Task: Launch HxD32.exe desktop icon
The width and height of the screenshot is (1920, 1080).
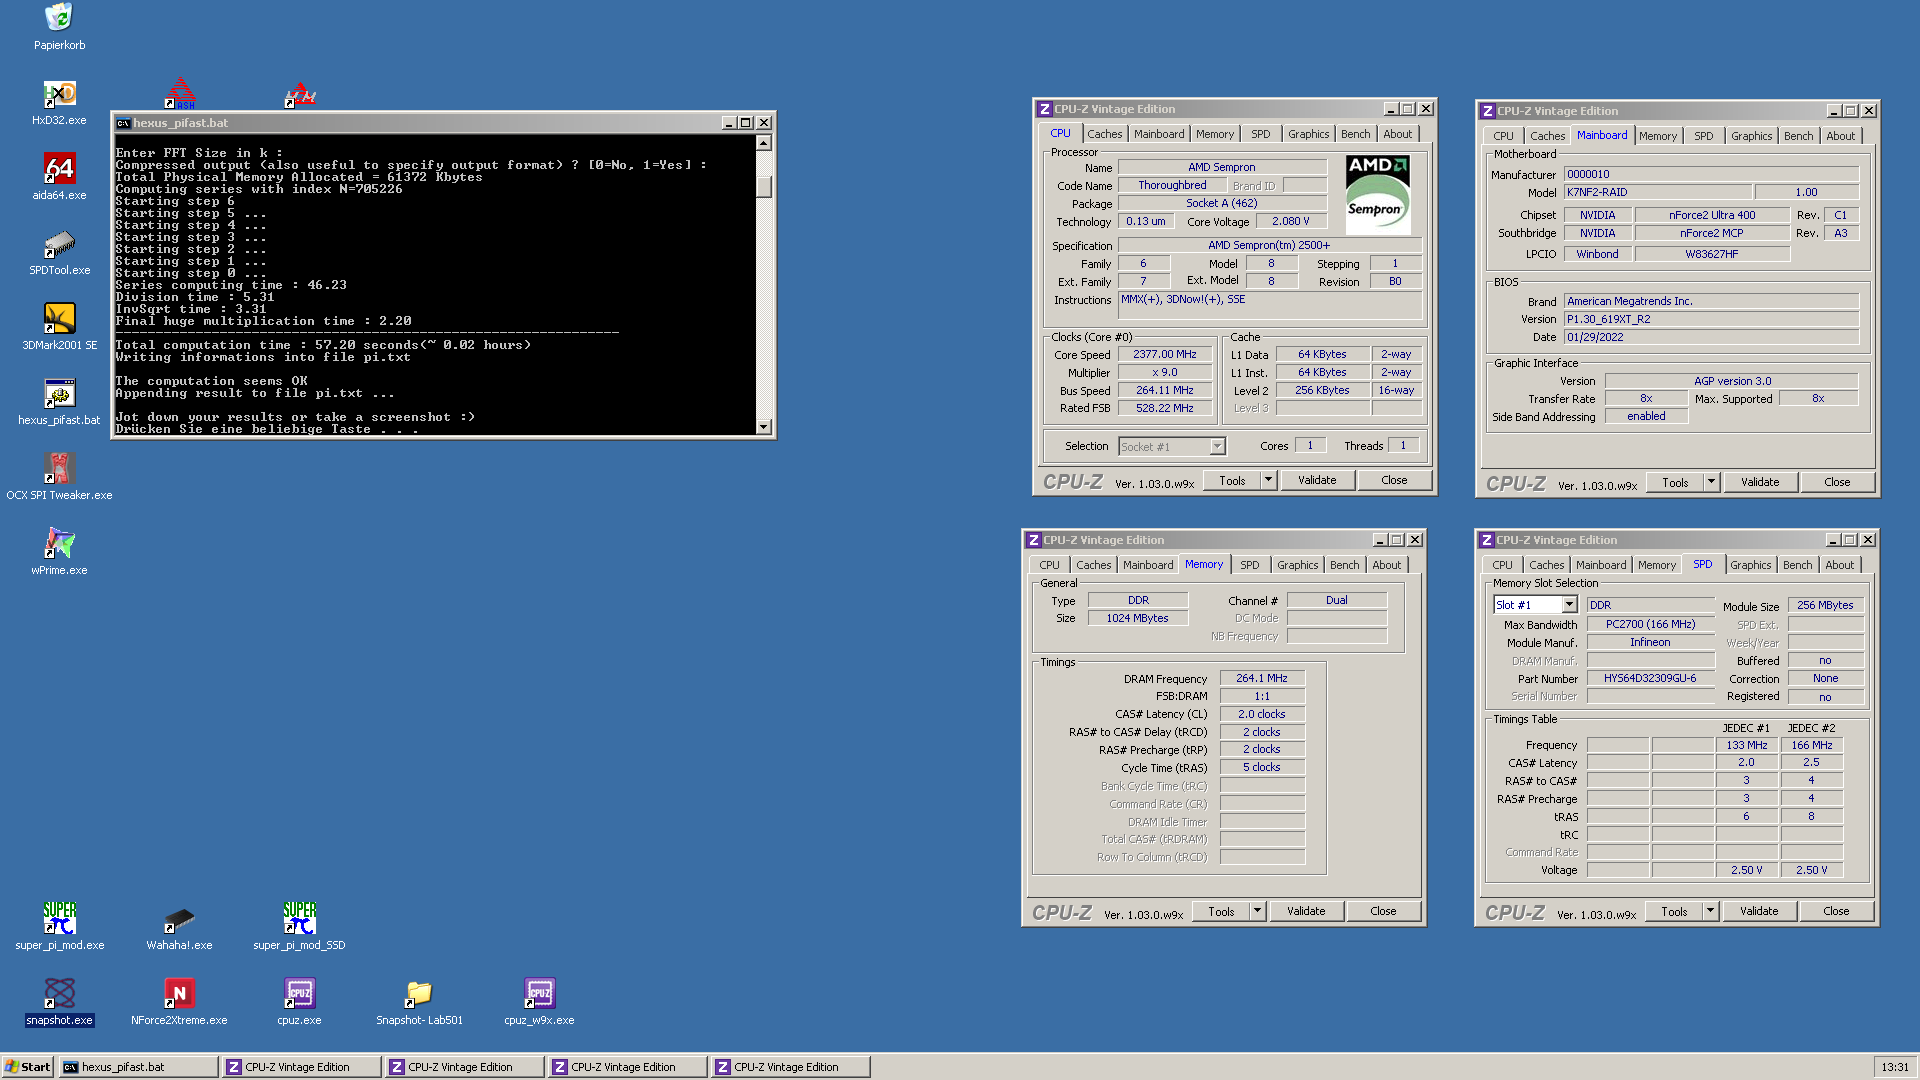Action: click(59, 94)
